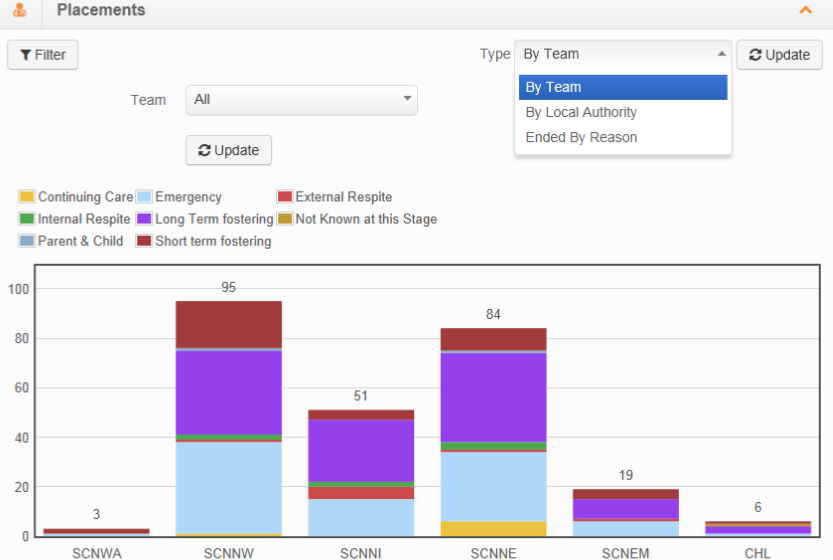Click the Emergency legend label text

point(188,197)
